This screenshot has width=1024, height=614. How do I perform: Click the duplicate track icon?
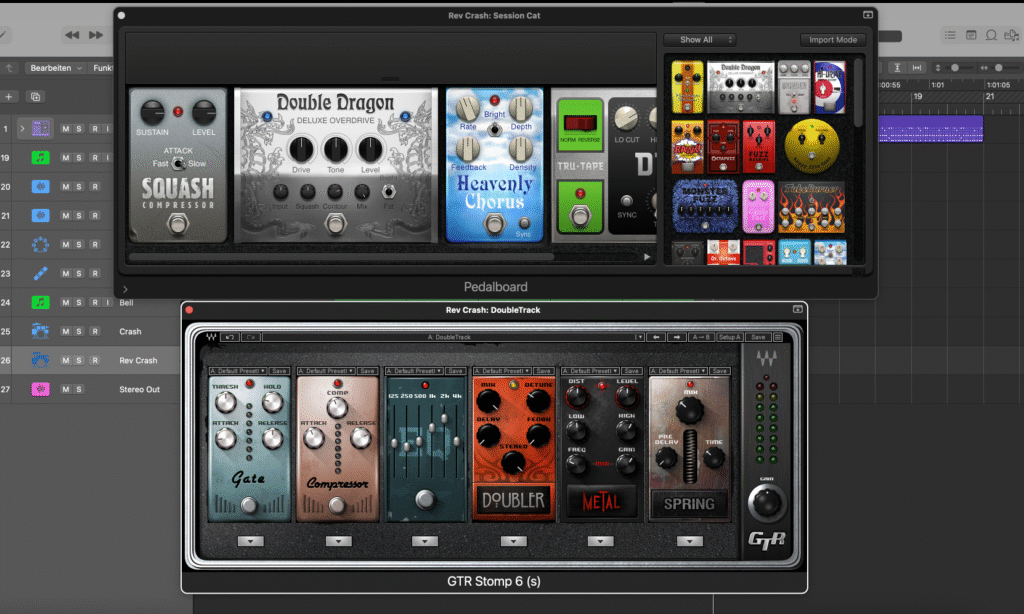pos(35,97)
